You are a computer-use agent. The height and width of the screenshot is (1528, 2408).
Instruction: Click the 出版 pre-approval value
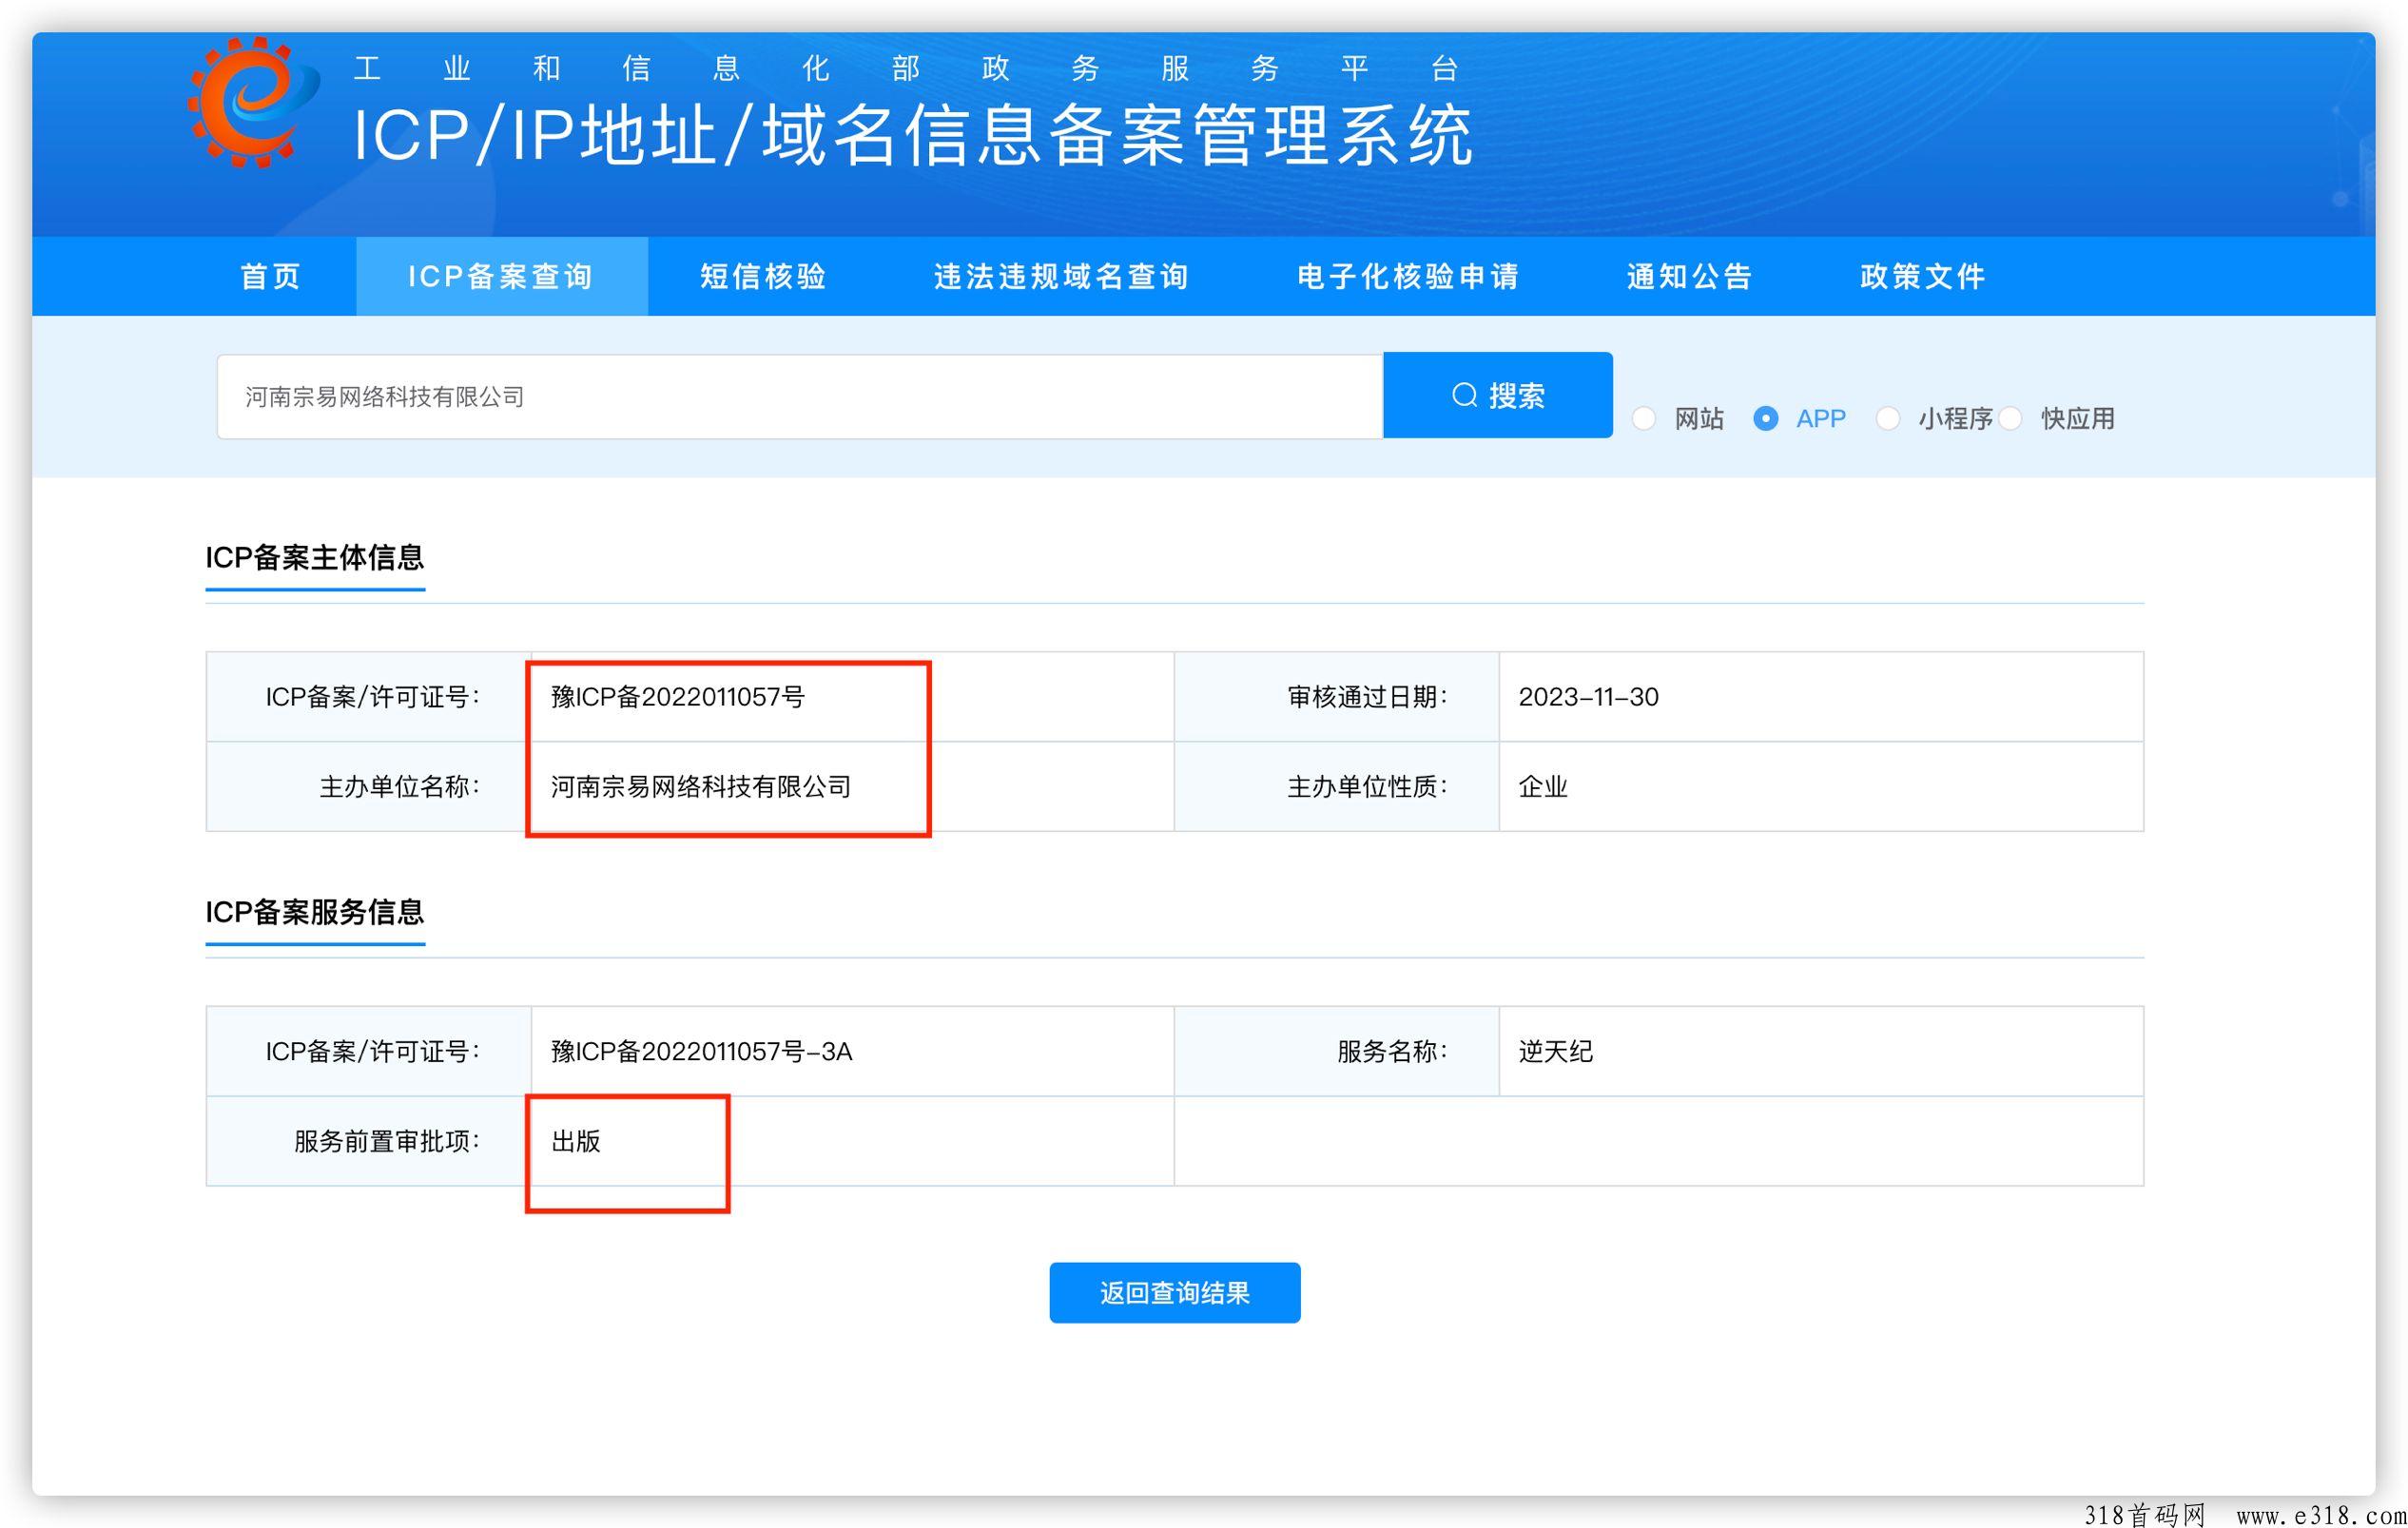tap(576, 1141)
